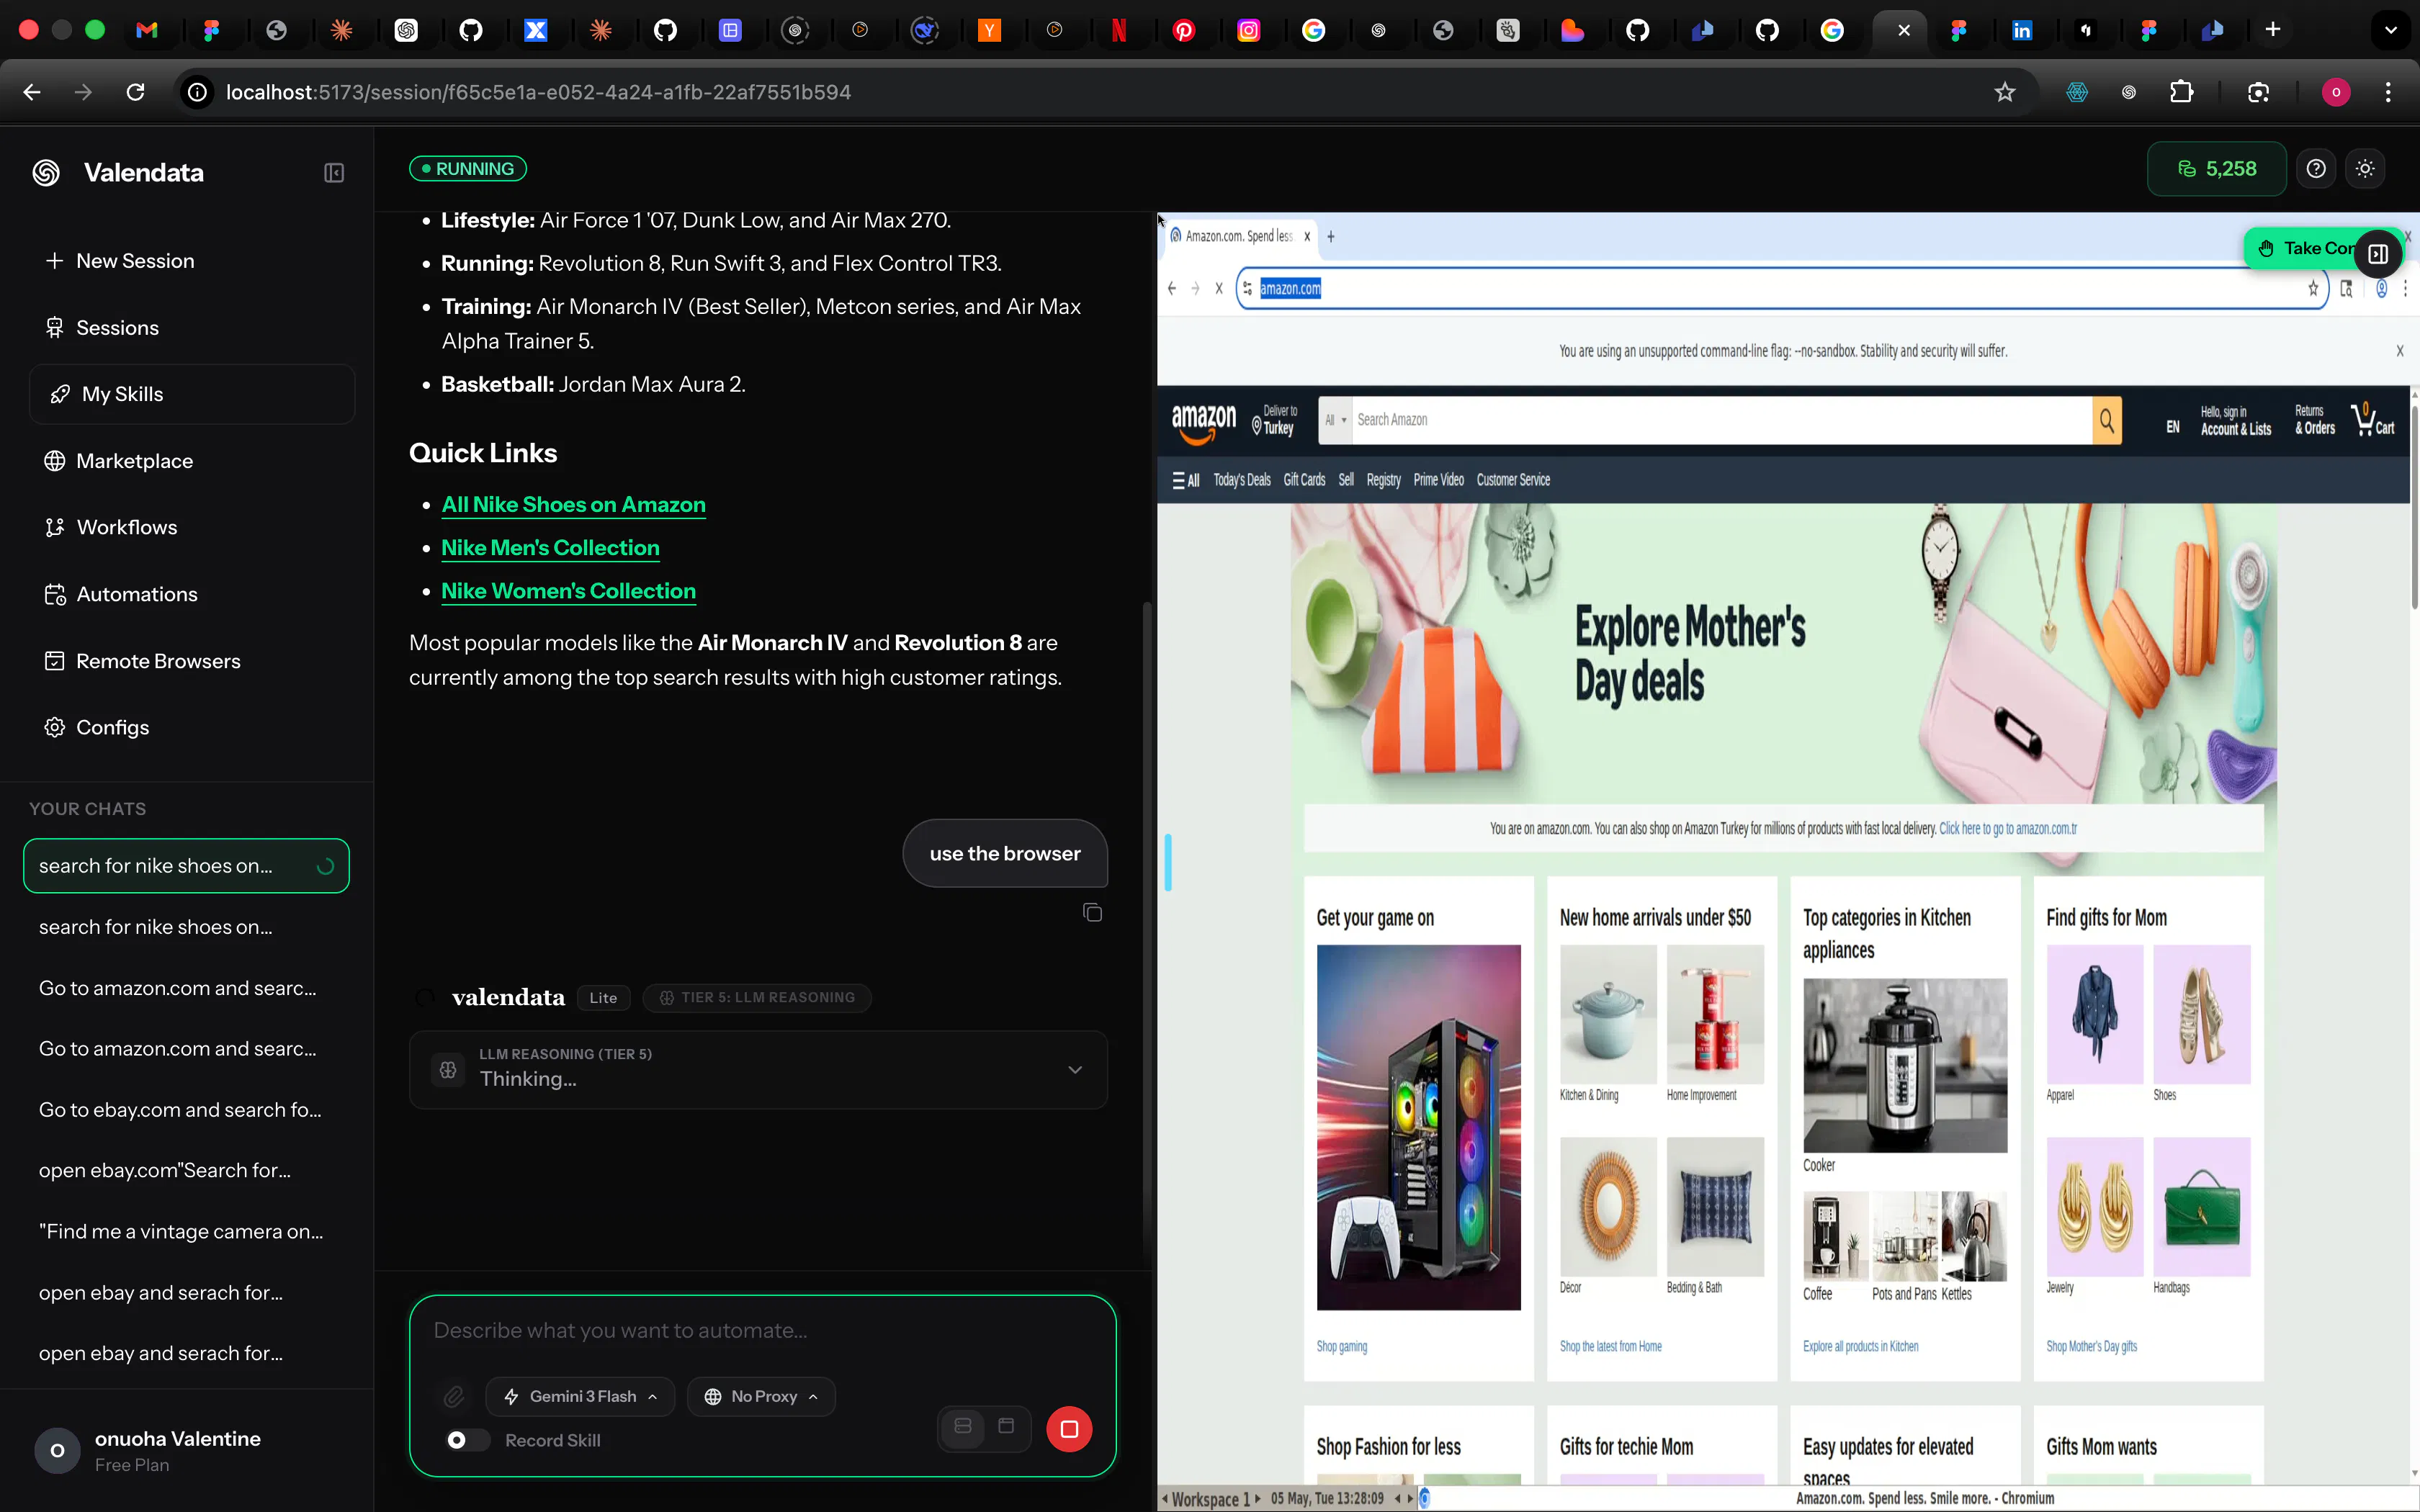This screenshot has height=1512, width=2420.
Task: Open the 'open ebay.com"Search for...' chat
Action: (165, 1171)
